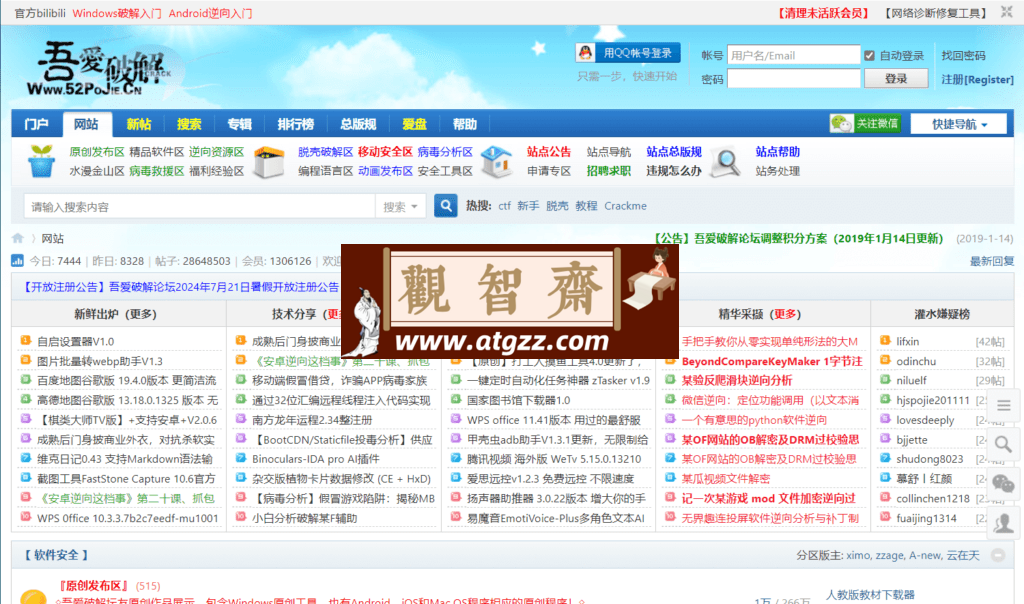Click the 52pojie site logo

[x=98, y=69]
